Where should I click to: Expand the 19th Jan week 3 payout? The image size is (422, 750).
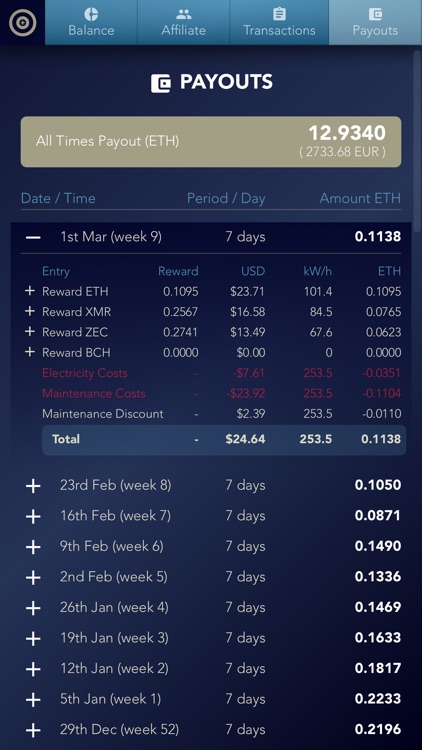pos(33,639)
